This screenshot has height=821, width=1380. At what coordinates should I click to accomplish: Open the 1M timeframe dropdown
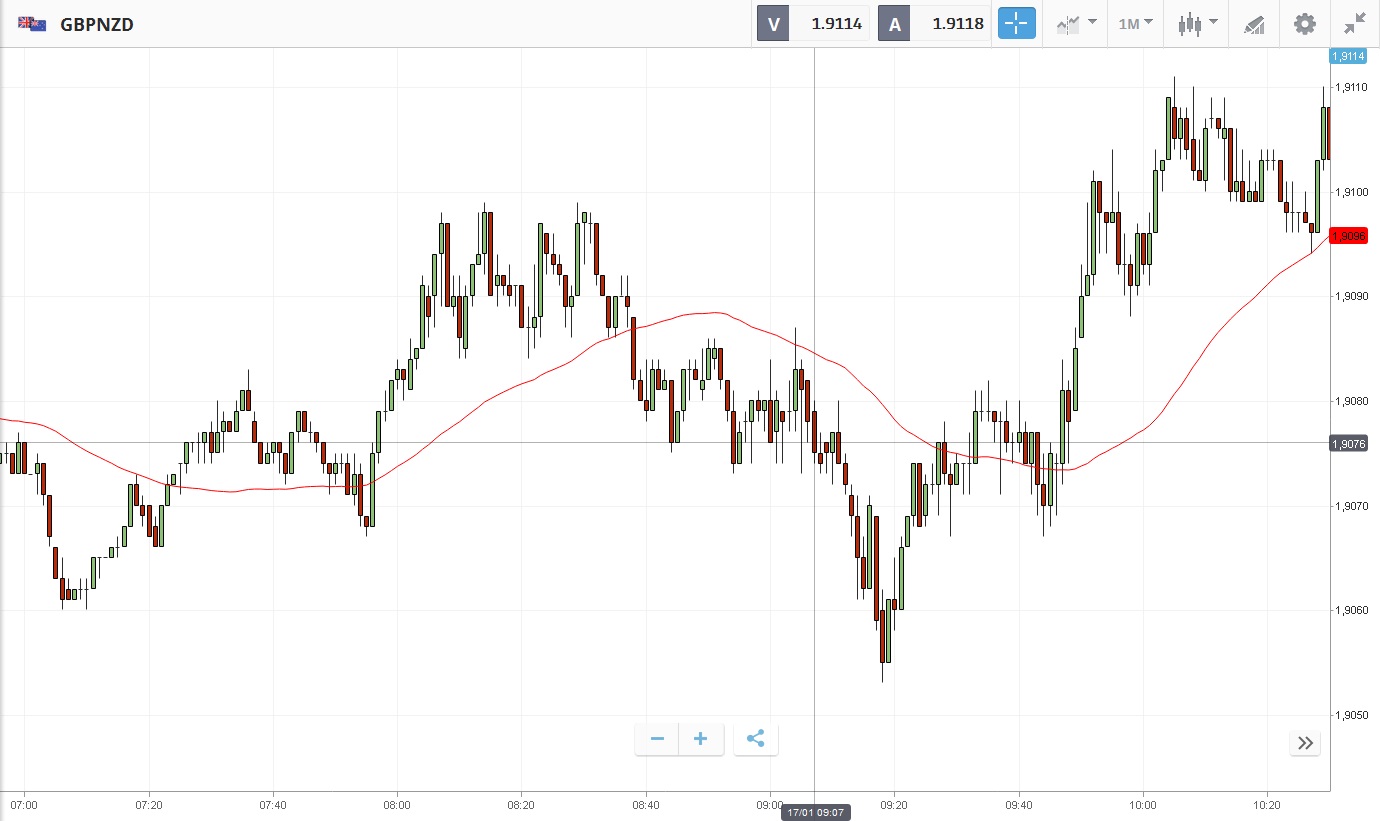[x=1135, y=23]
